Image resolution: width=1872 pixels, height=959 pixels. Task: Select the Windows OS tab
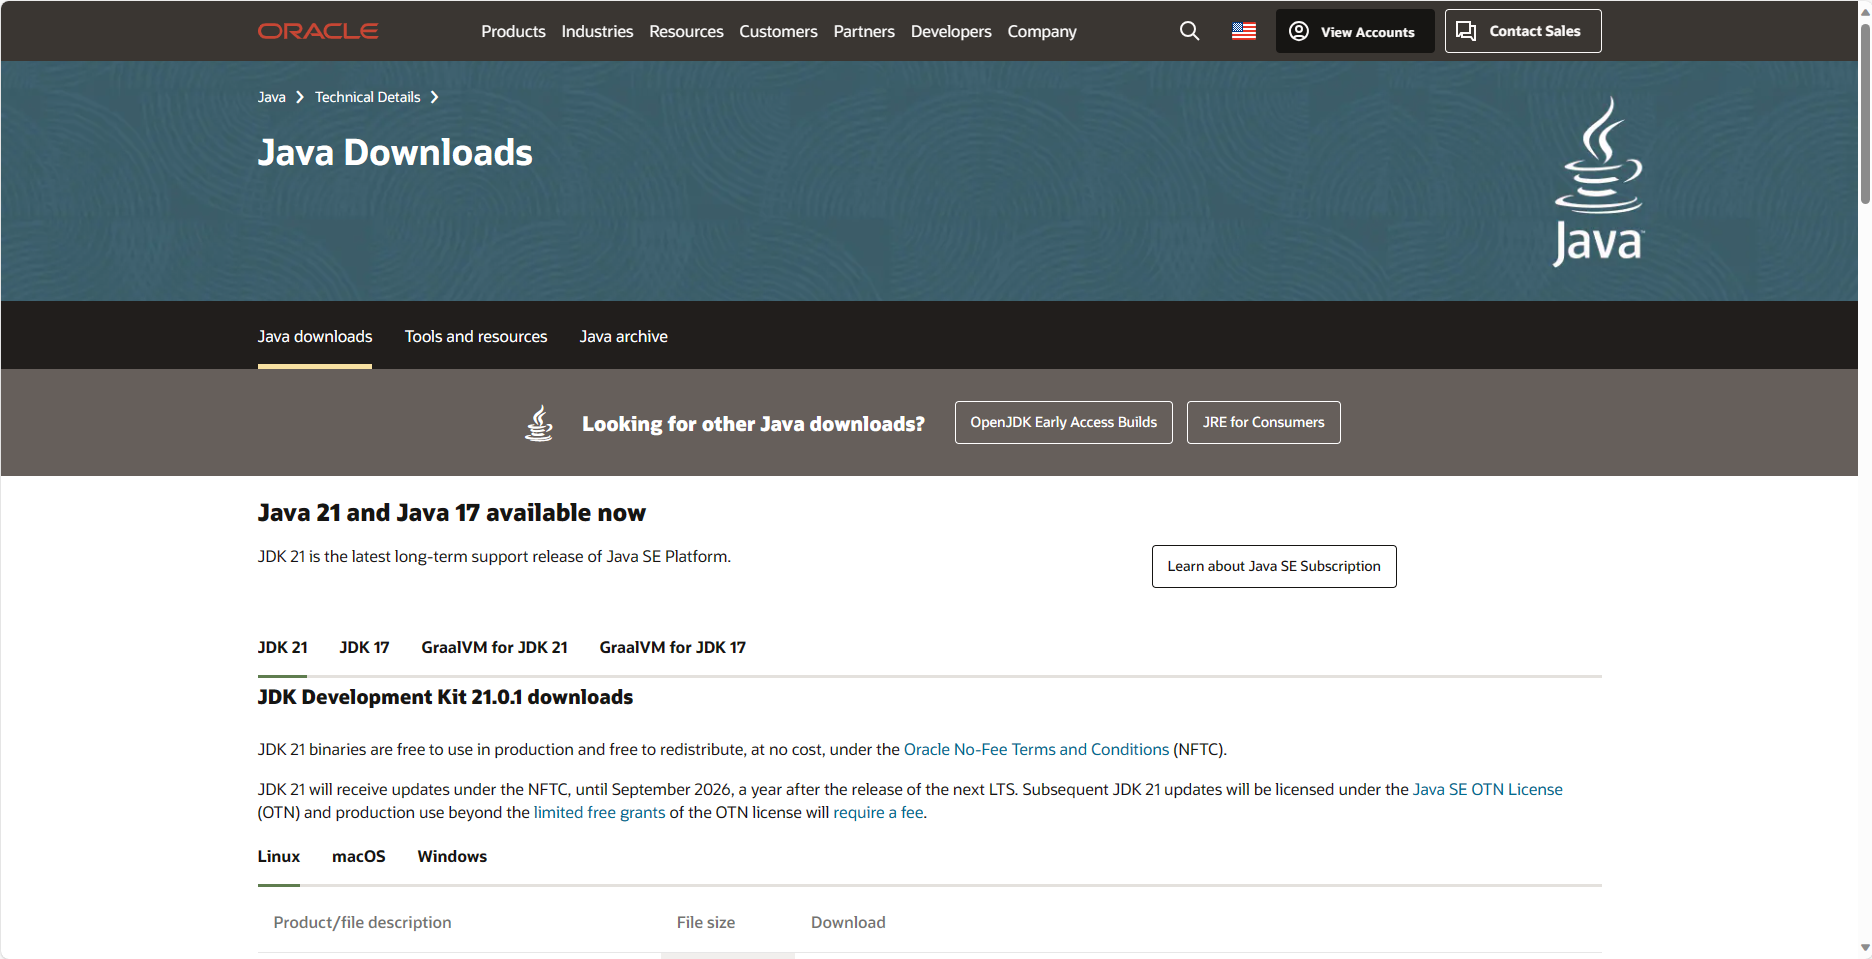452,856
